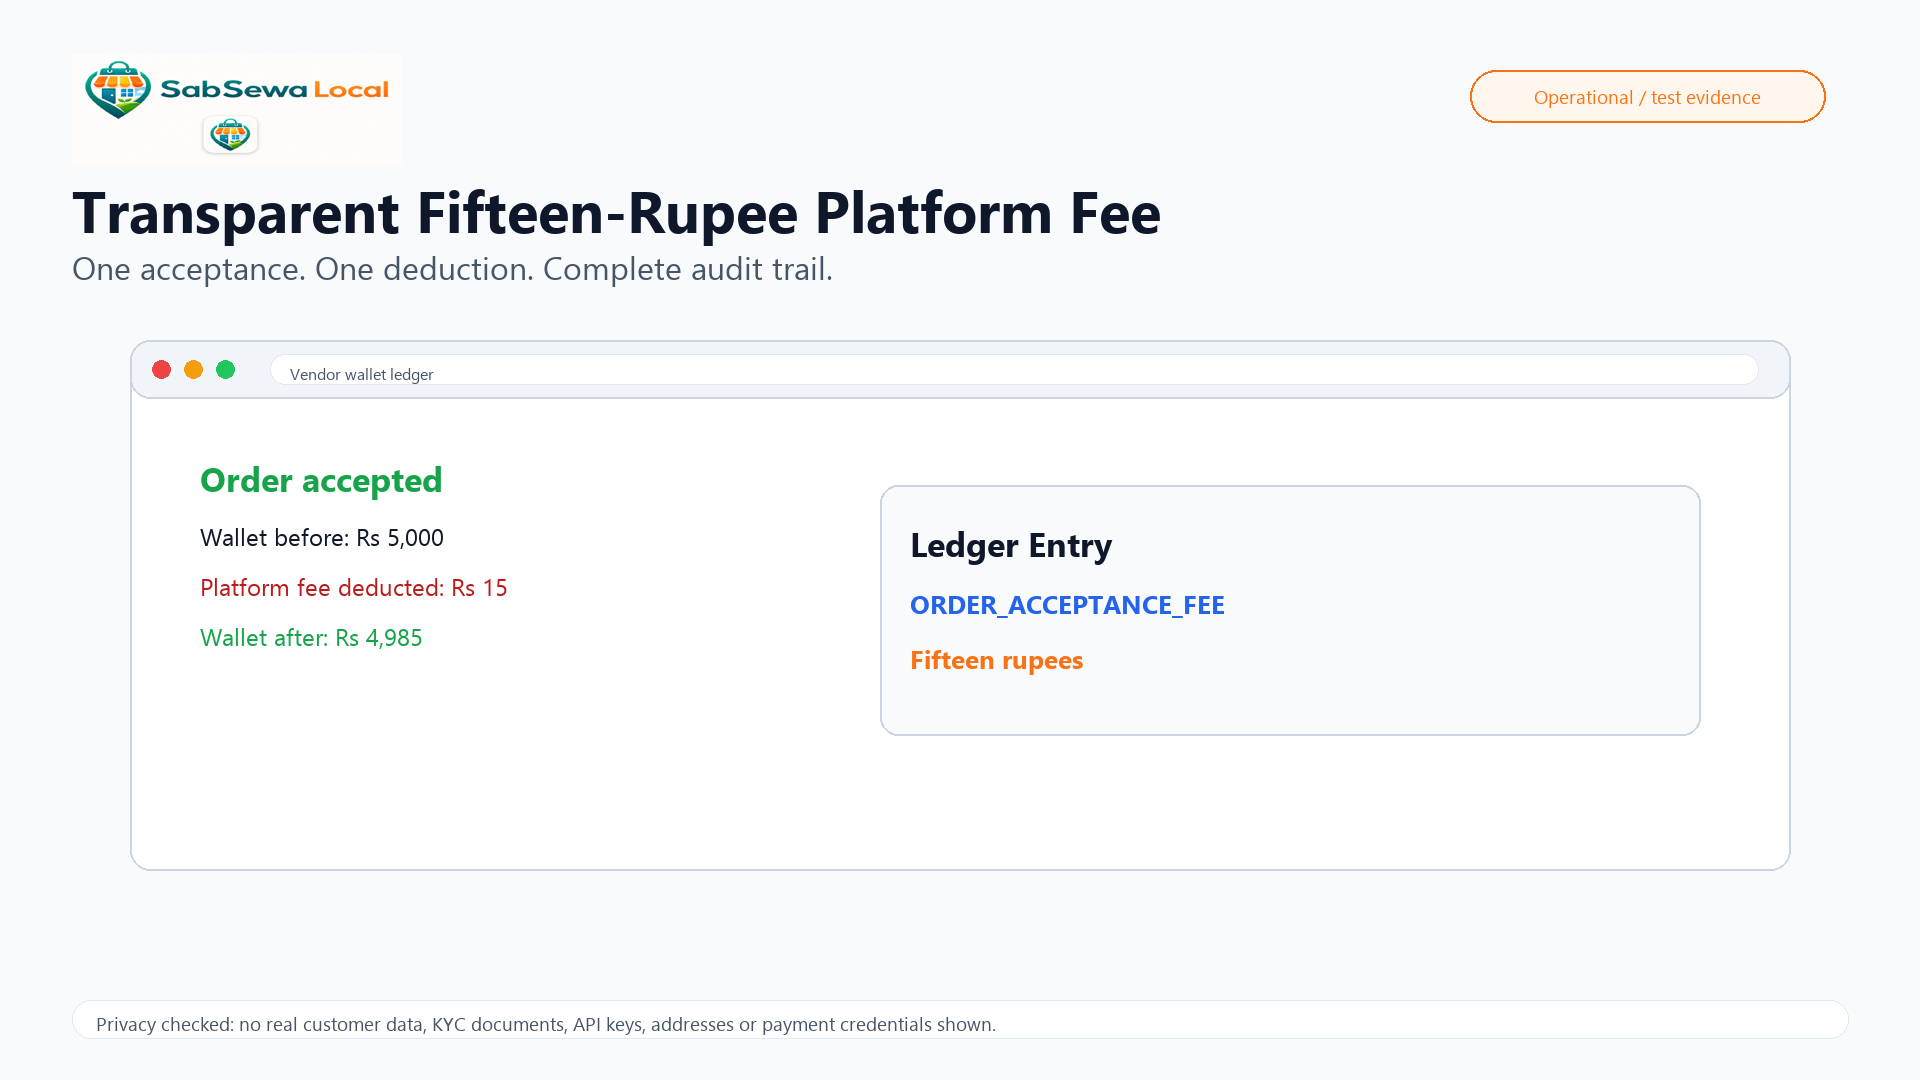This screenshot has width=1920, height=1080.
Task: Click the green window dot
Action: click(225, 370)
